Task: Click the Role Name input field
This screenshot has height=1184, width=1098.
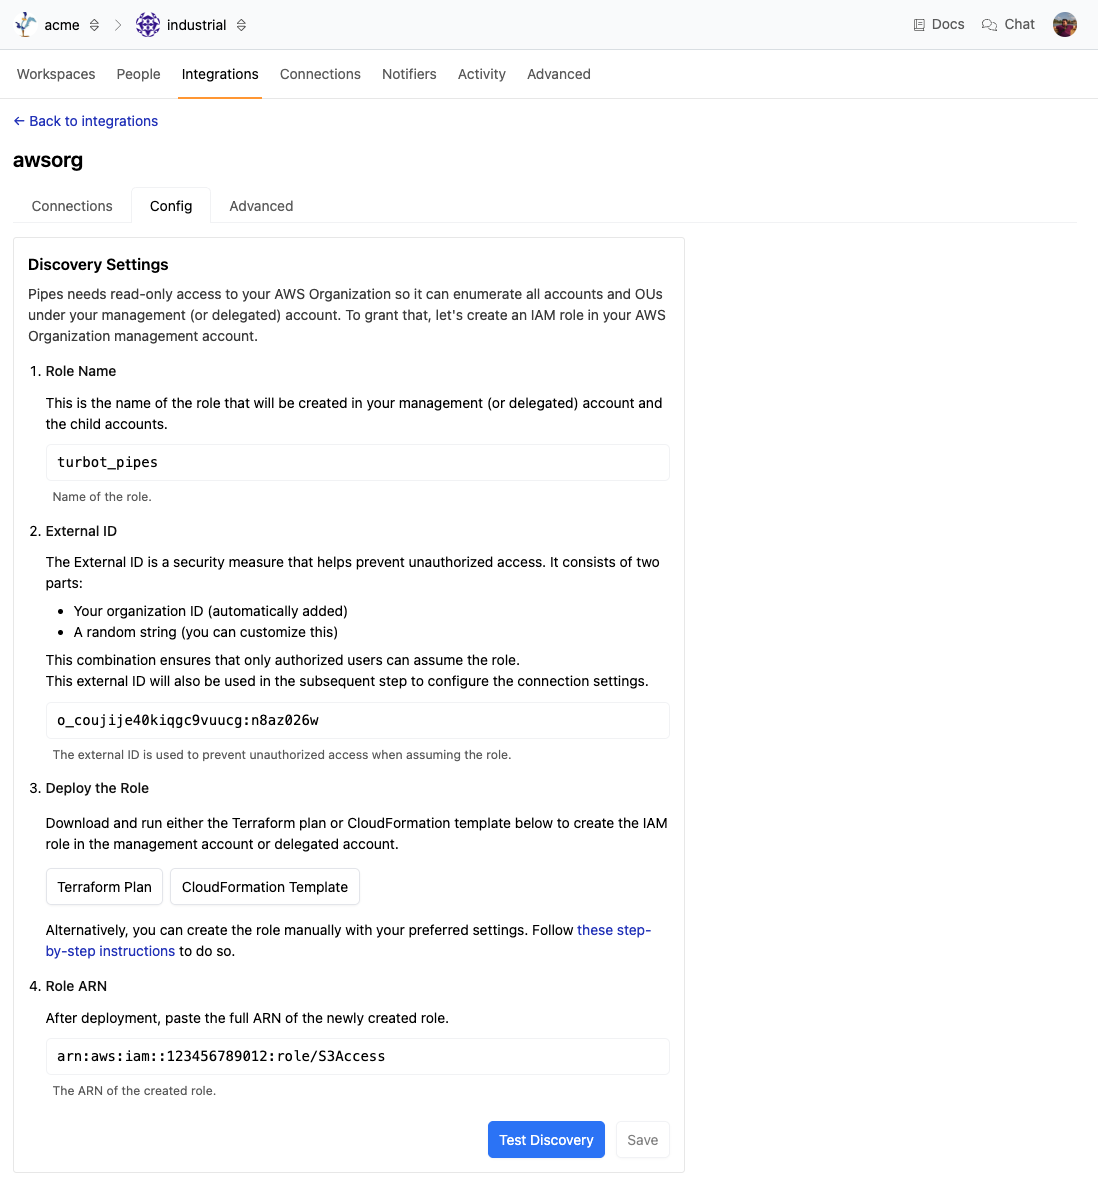Action: pos(357,463)
